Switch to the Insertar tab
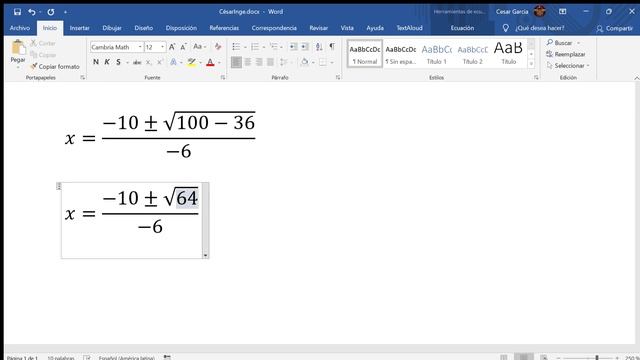640x360 pixels. coord(79,28)
